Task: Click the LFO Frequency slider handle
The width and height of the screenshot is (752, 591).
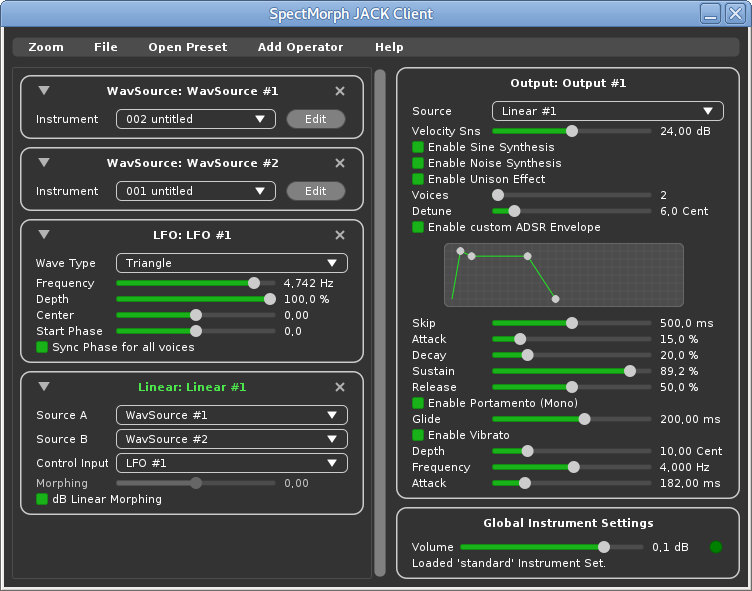Action: pyautogui.click(x=254, y=283)
